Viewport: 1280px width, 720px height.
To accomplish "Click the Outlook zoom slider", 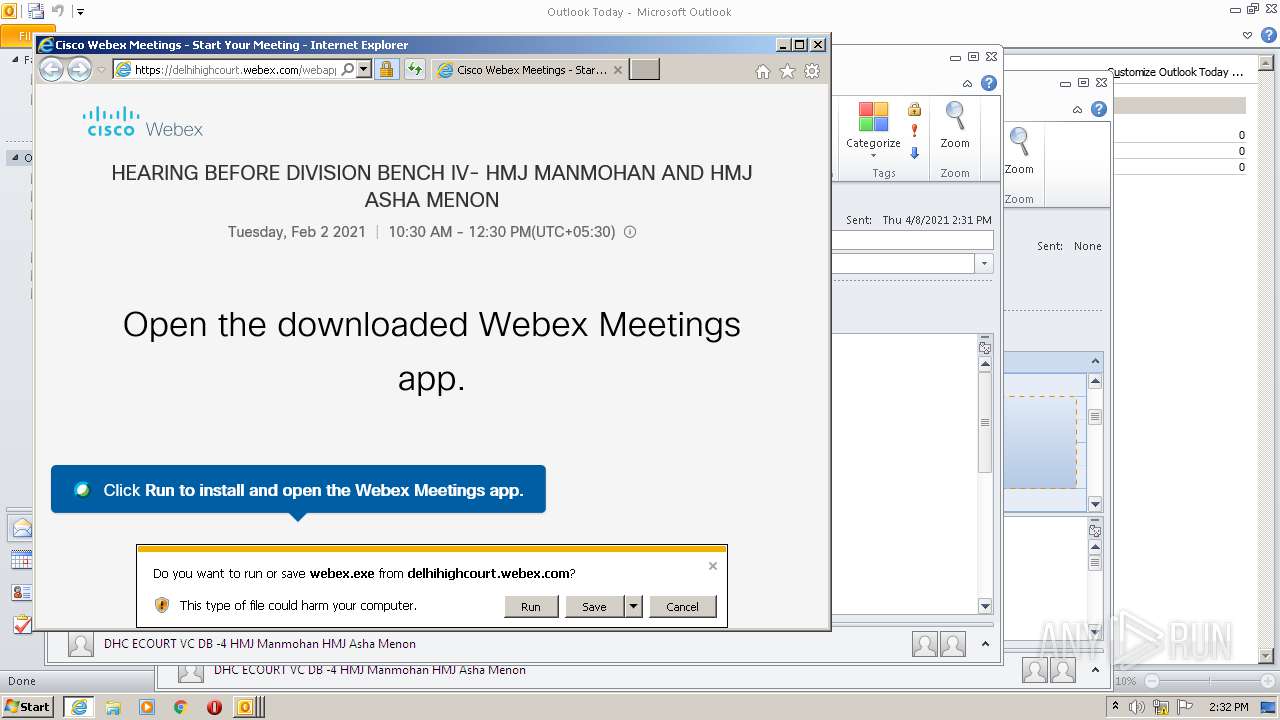I will tap(1210, 681).
